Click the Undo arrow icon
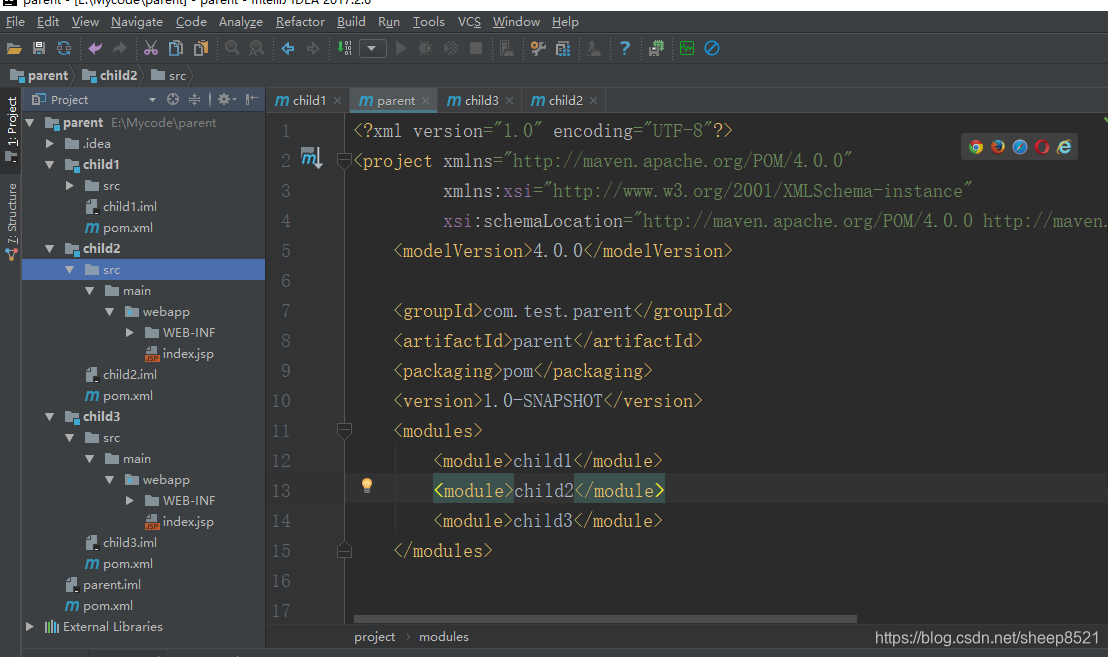Viewport: 1108px width, 657px height. click(x=95, y=49)
